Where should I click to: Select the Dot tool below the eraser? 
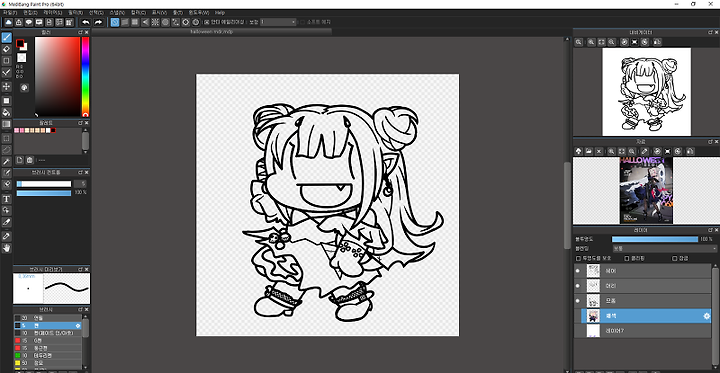6,61
